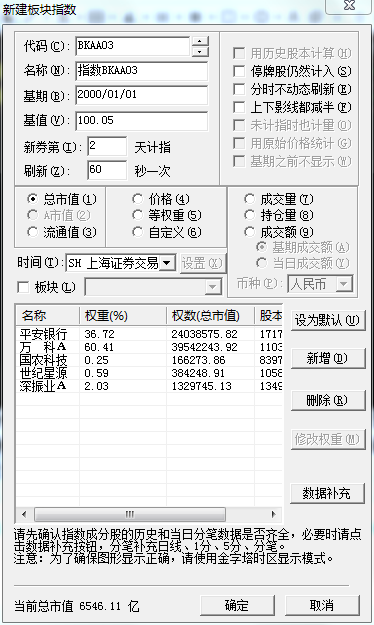
Task: Select the 成交量 radio option
Action: tap(250, 199)
